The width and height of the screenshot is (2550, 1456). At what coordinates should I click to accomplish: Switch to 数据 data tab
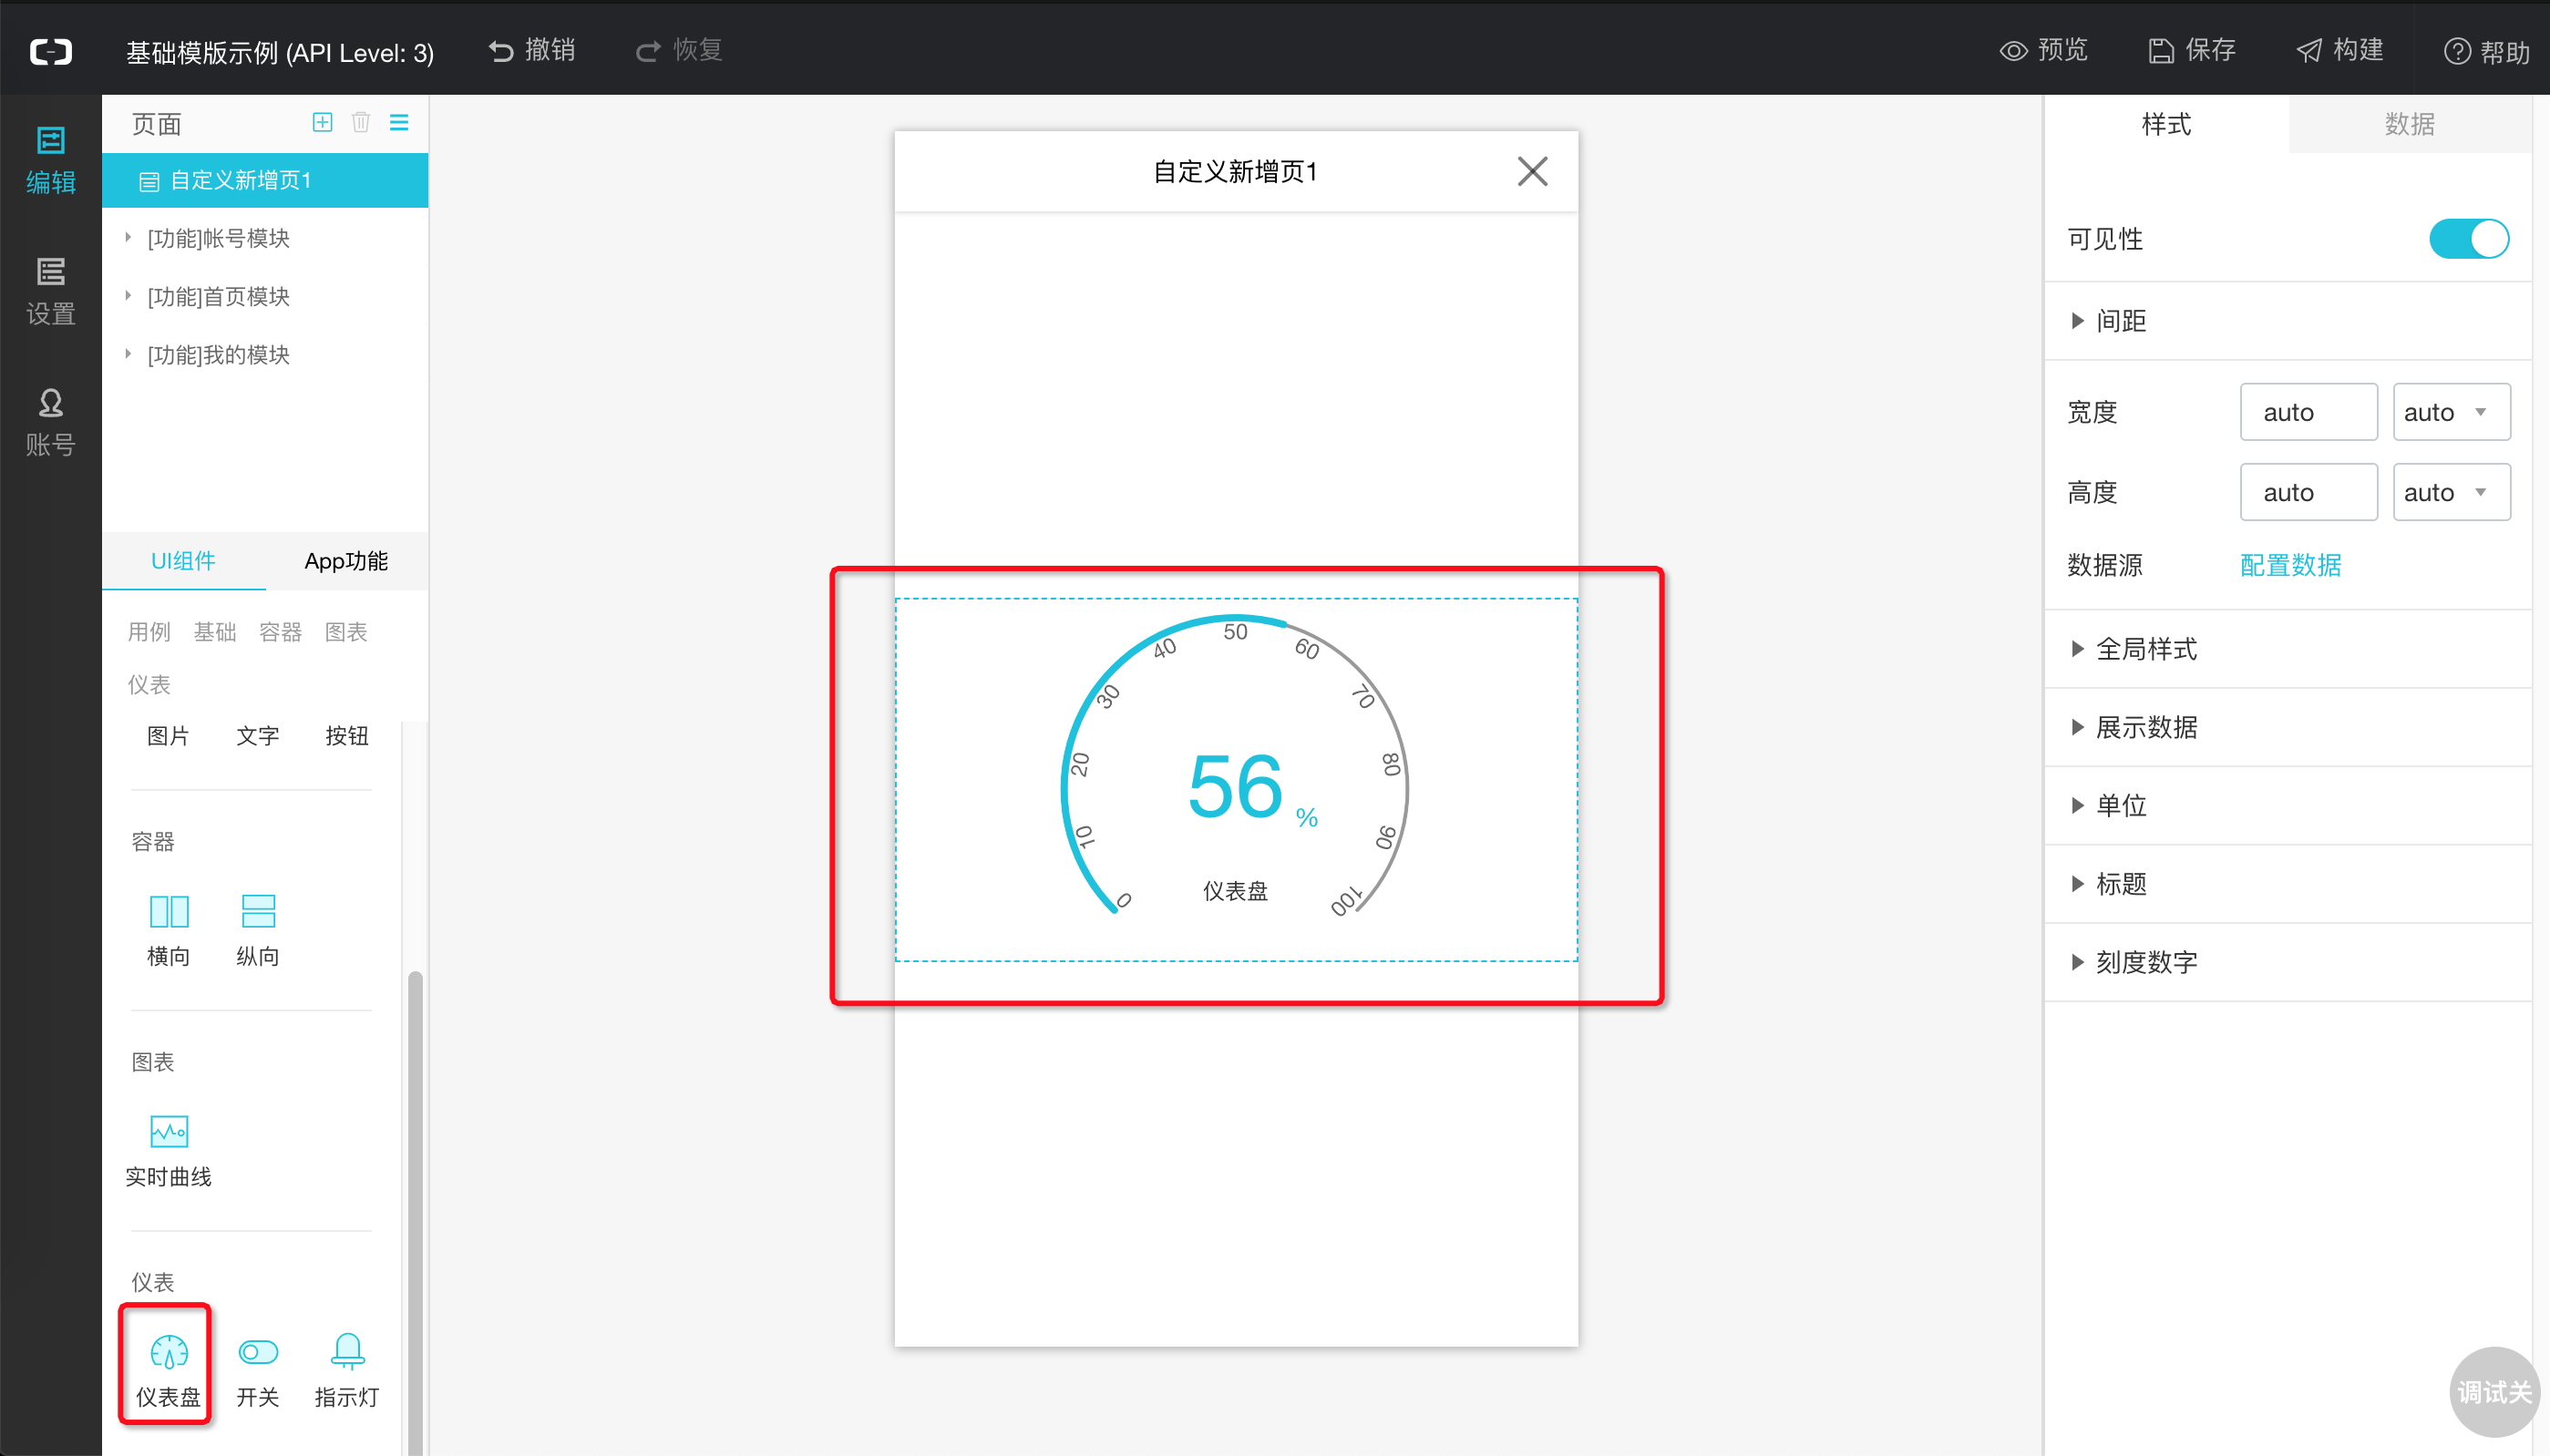click(x=2410, y=124)
